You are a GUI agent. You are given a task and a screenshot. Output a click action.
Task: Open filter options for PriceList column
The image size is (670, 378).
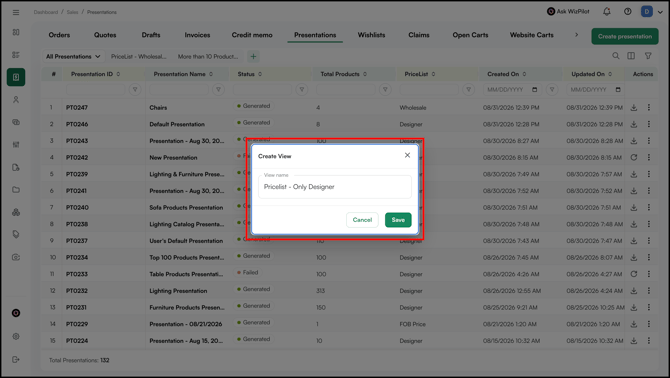point(469,90)
